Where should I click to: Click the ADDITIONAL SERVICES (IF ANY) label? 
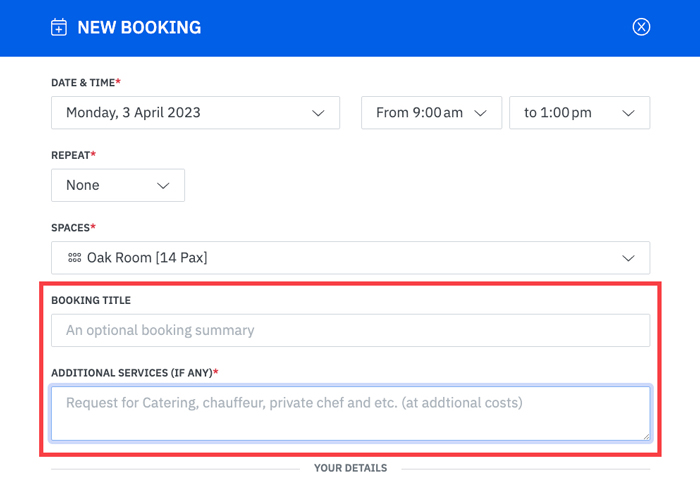(x=133, y=372)
